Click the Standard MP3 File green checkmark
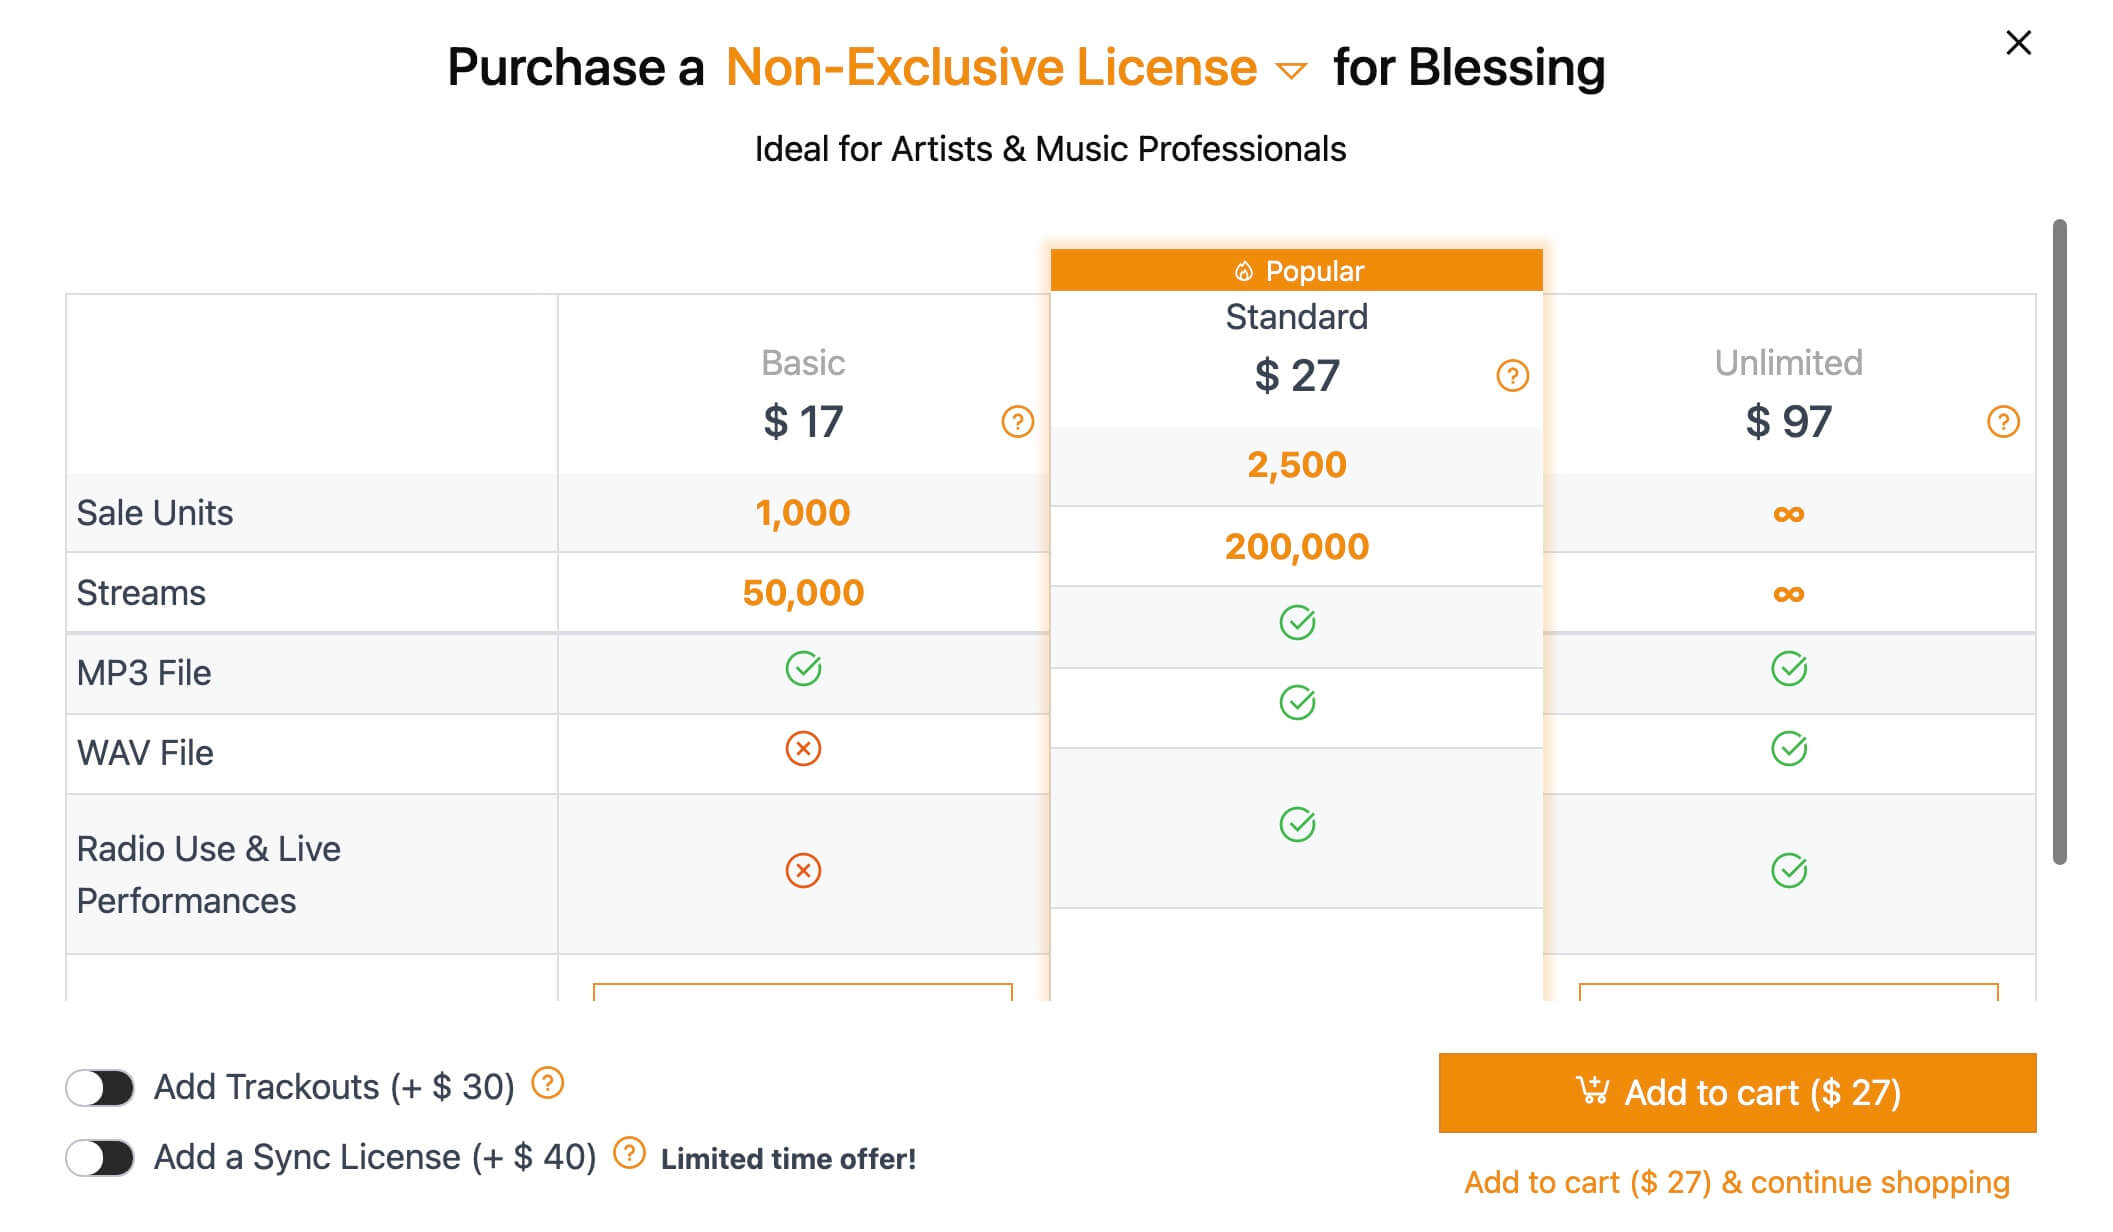Screen dimensions: 2113x1232 click(1297, 623)
